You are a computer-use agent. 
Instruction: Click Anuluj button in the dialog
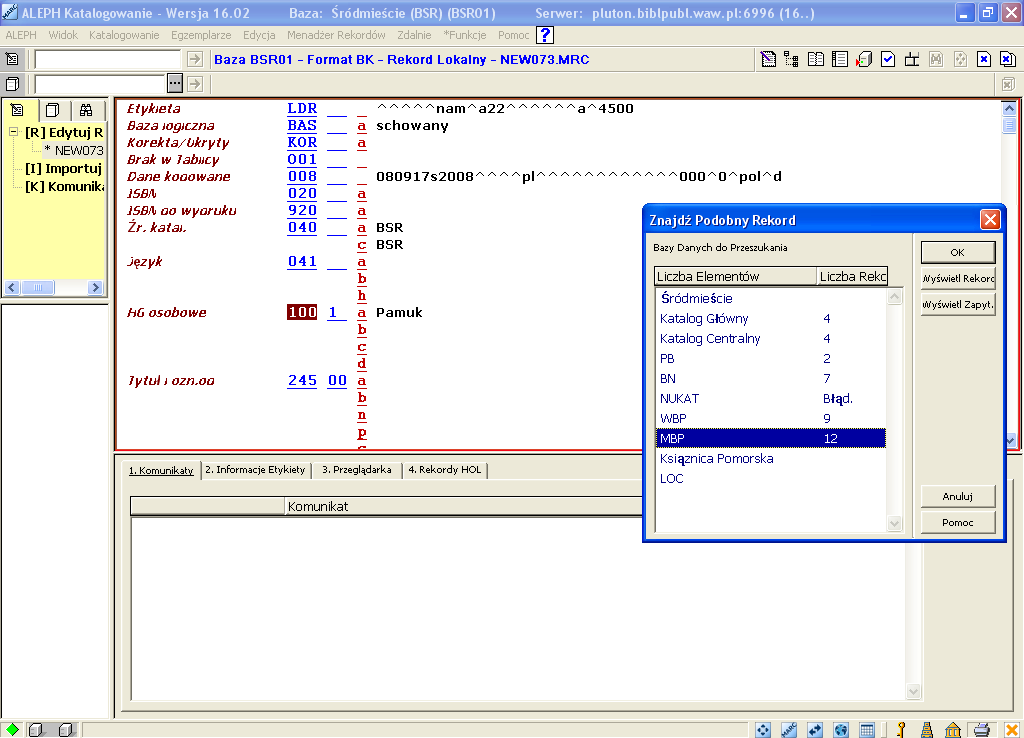957,496
